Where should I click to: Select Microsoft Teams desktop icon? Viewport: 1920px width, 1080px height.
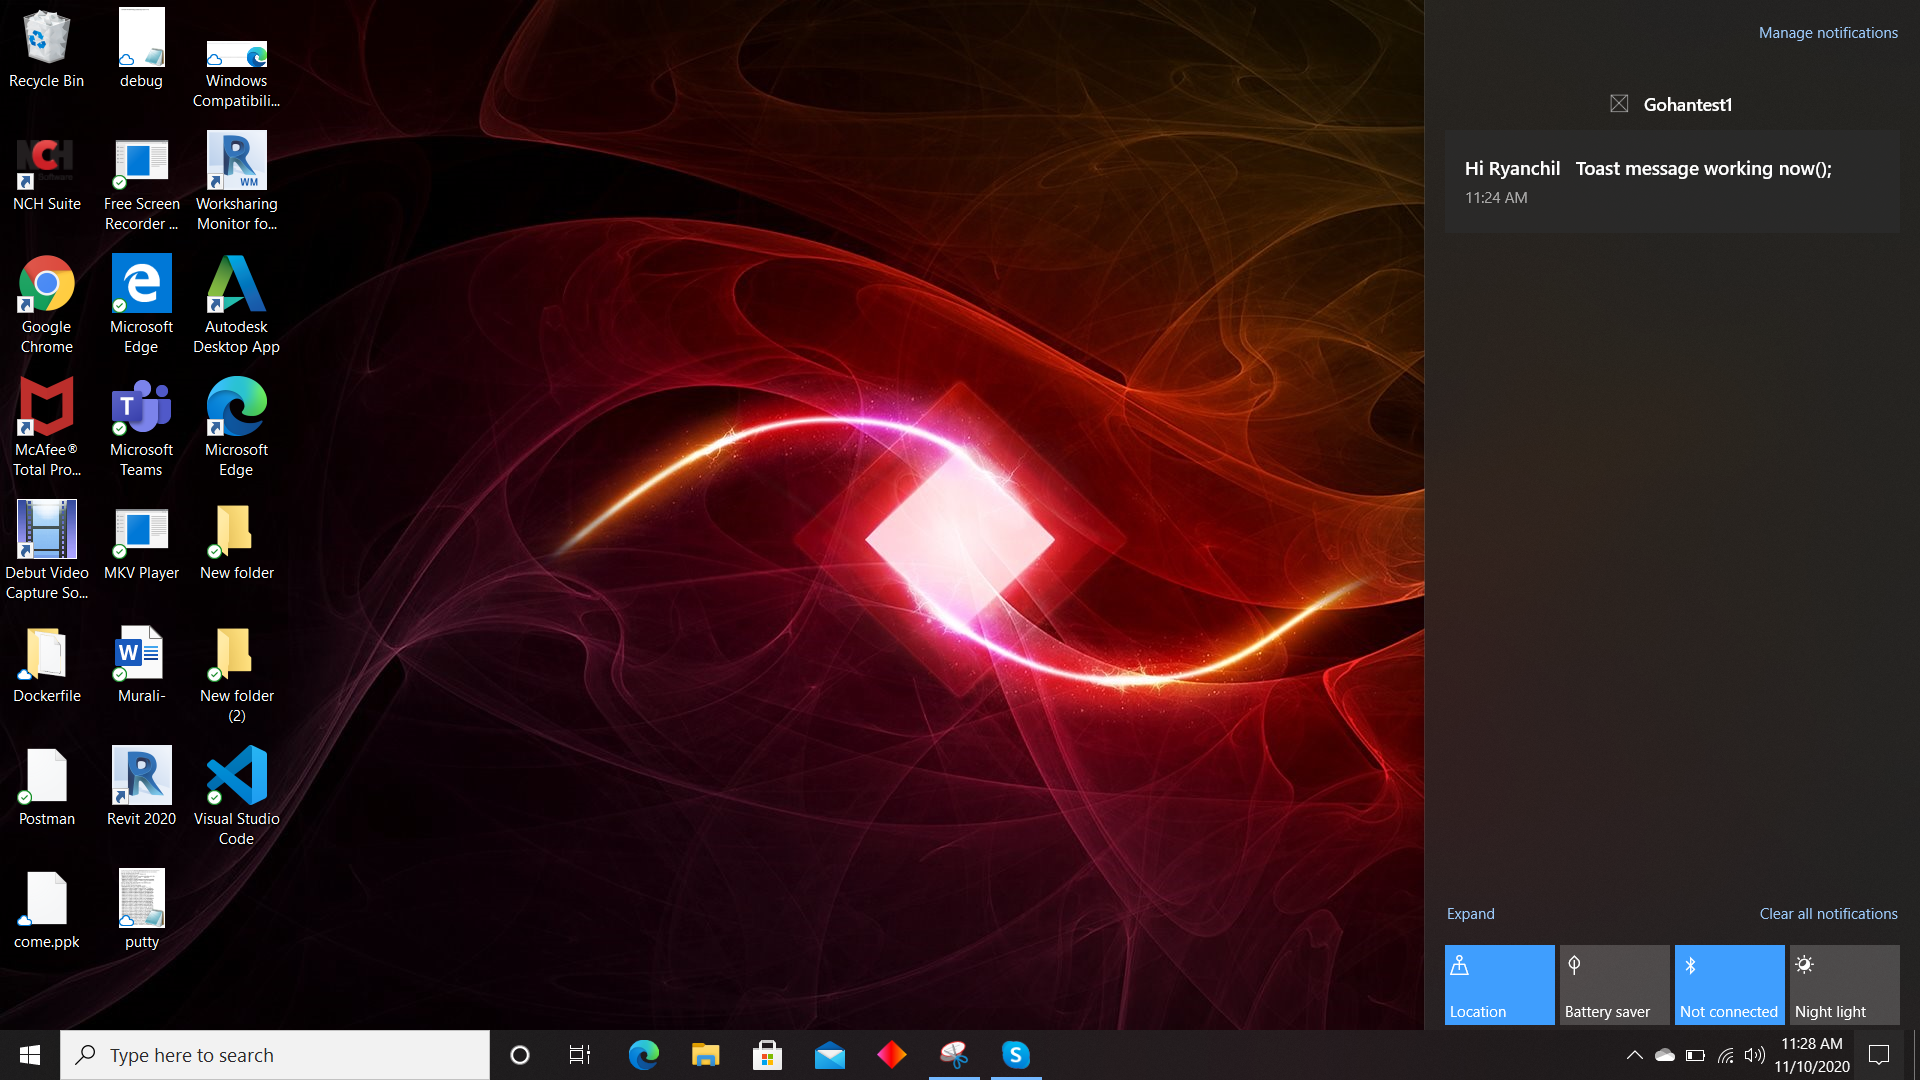point(141,428)
